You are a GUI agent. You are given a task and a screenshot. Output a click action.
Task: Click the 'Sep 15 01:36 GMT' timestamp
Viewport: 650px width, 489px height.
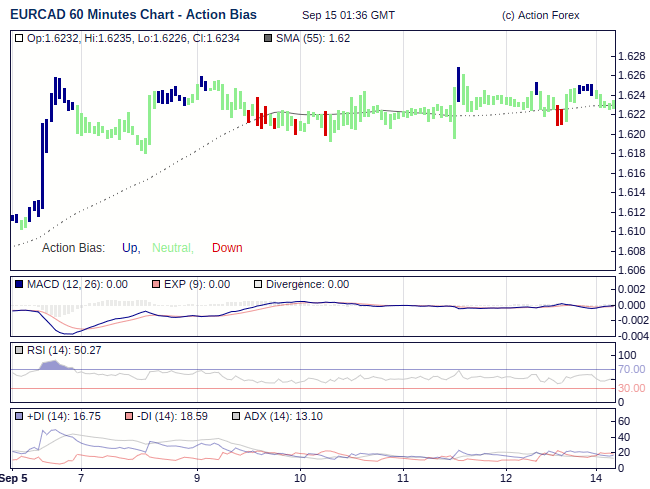point(348,16)
